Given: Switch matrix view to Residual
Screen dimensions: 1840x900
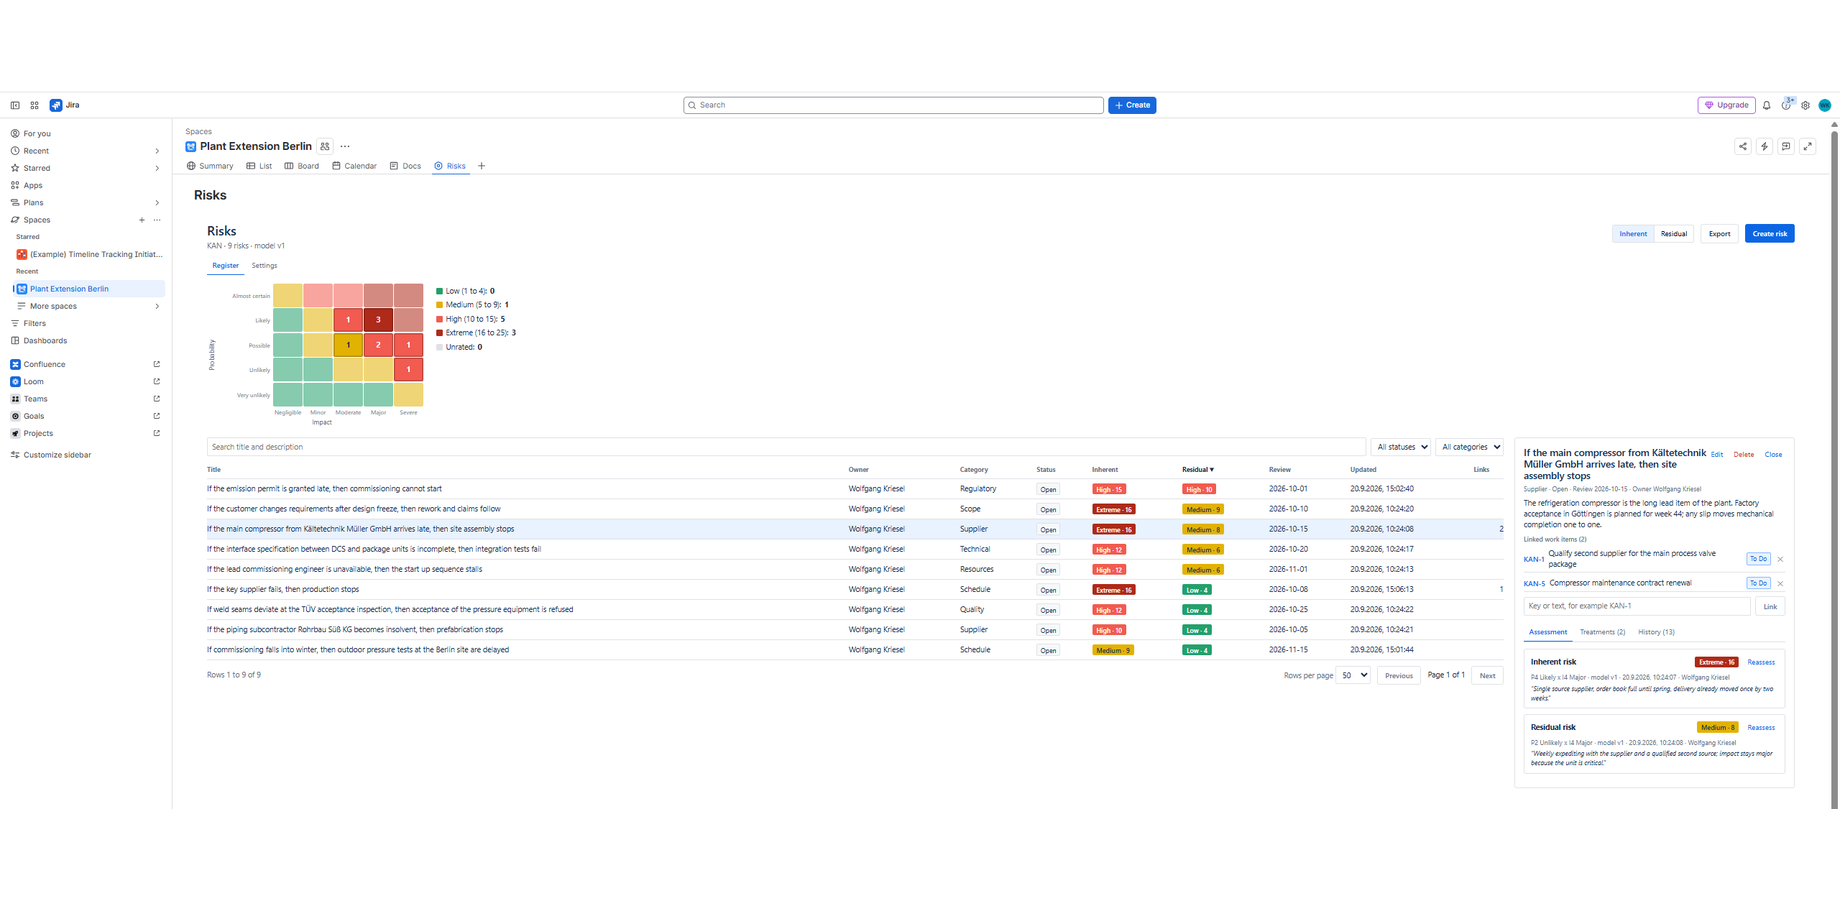Looking at the screenshot, I should (x=1674, y=234).
